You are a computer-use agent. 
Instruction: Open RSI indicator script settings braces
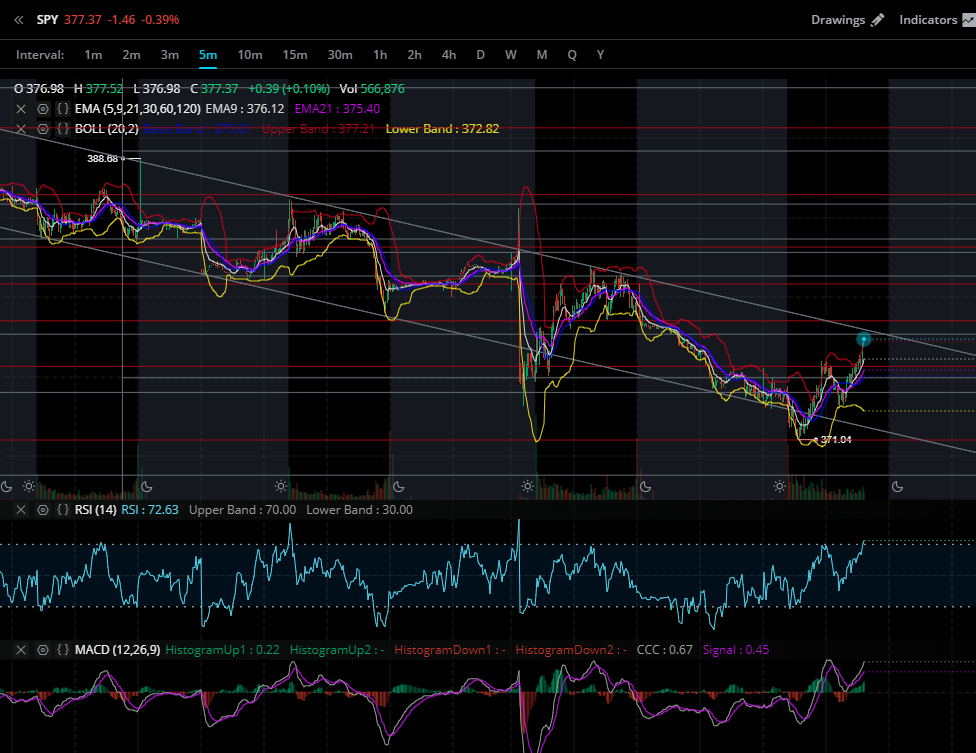(63, 510)
